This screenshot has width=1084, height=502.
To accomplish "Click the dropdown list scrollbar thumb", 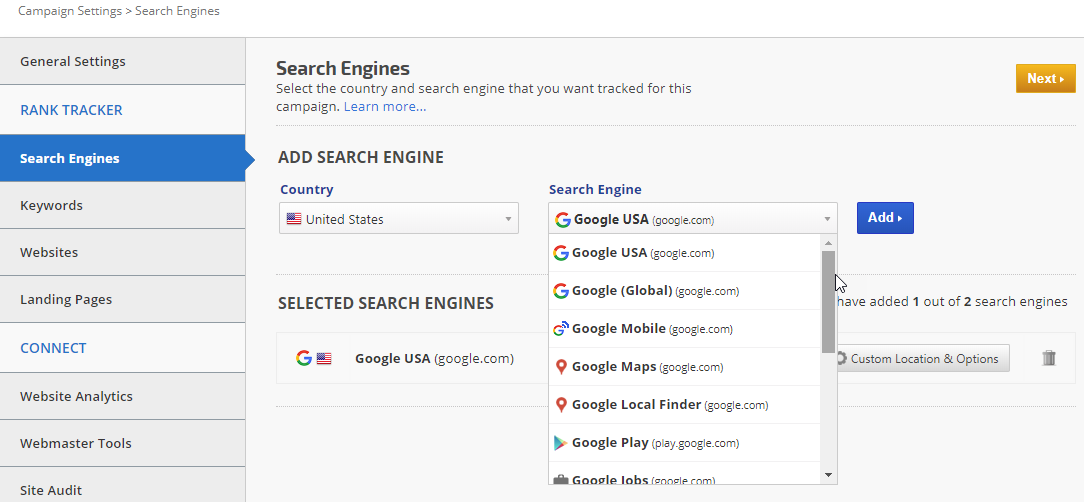I will point(828,300).
